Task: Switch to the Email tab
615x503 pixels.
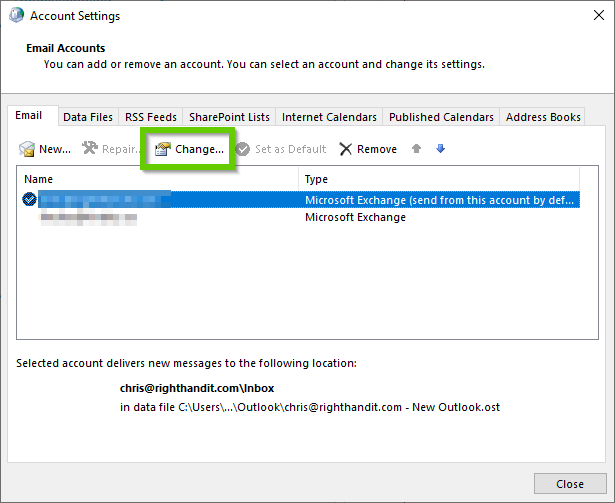Action: click(x=33, y=115)
